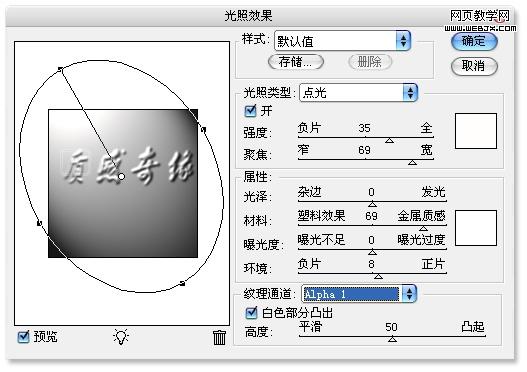Click the 金属质感 metallic label
This screenshot has height=372, width=527.
[x=421, y=216]
